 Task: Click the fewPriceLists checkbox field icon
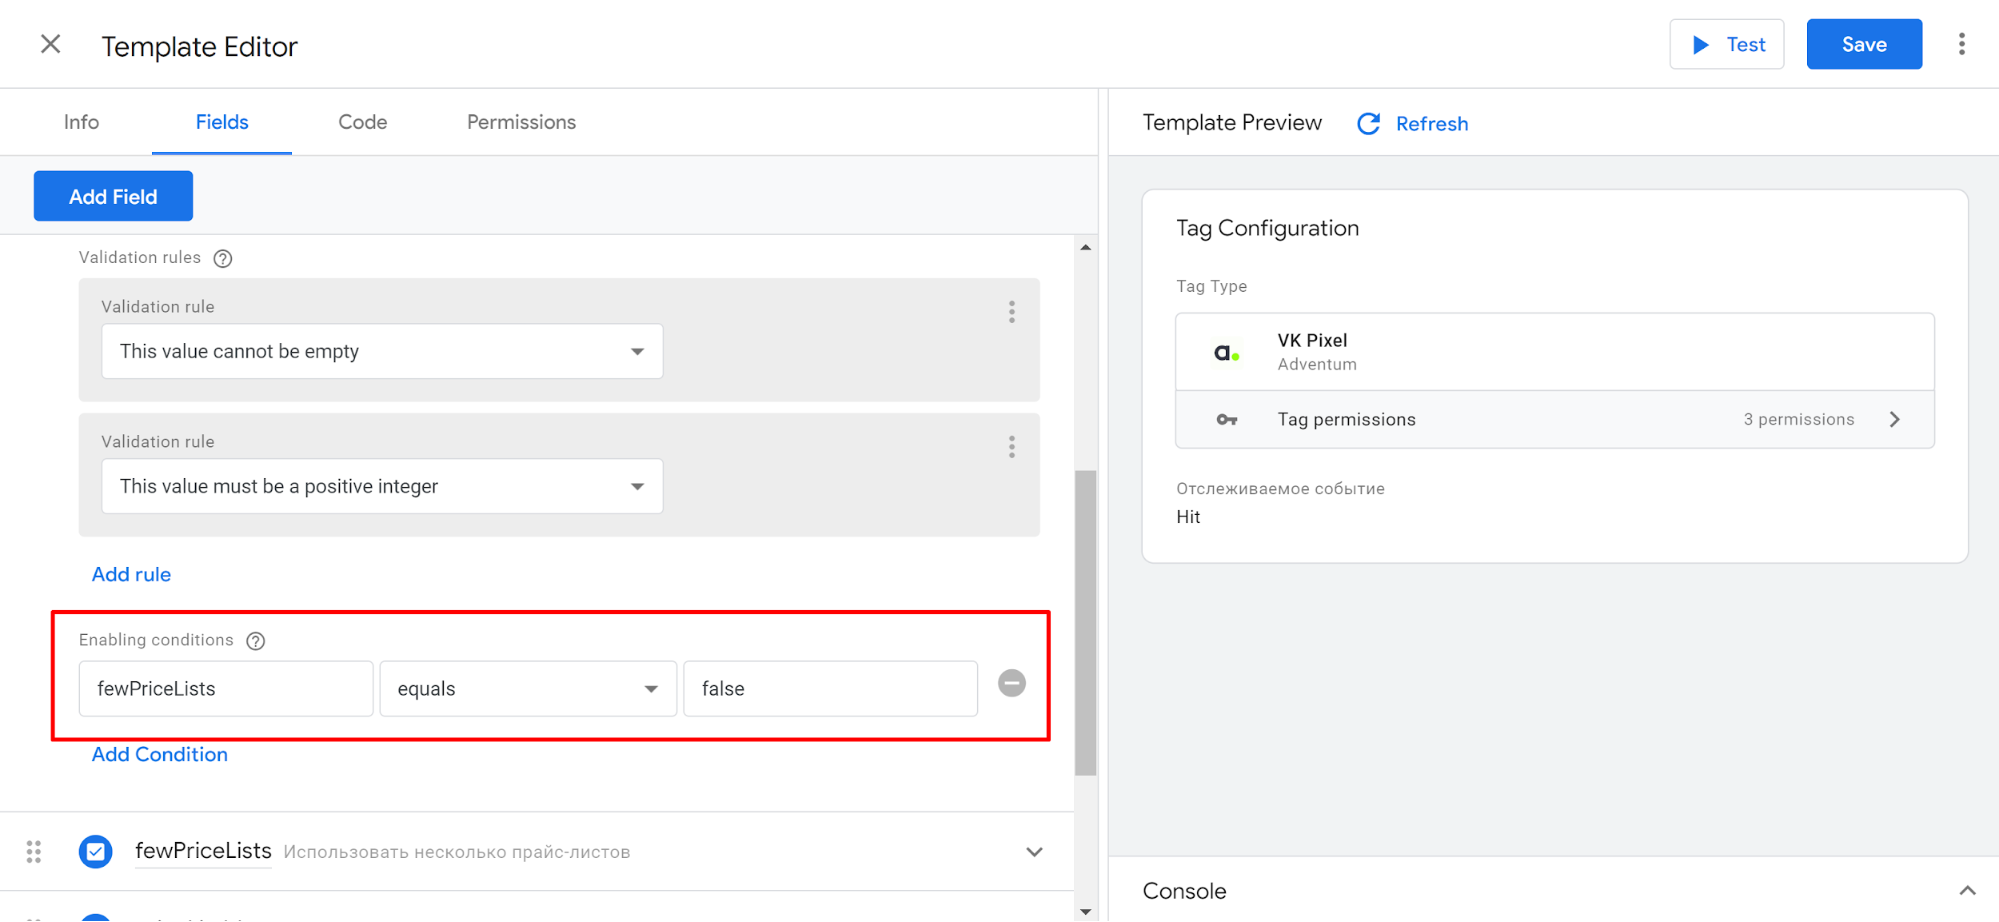click(x=96, y=851)
